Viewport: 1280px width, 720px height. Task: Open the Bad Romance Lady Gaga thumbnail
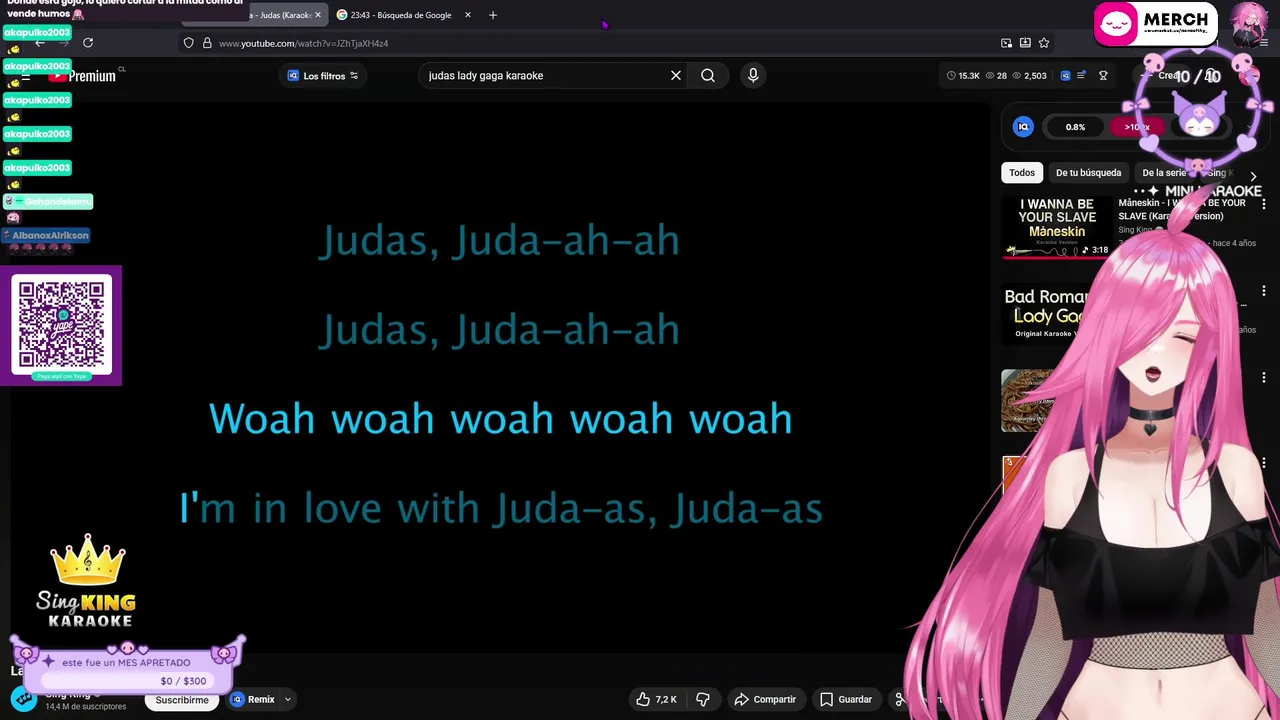1048,314
